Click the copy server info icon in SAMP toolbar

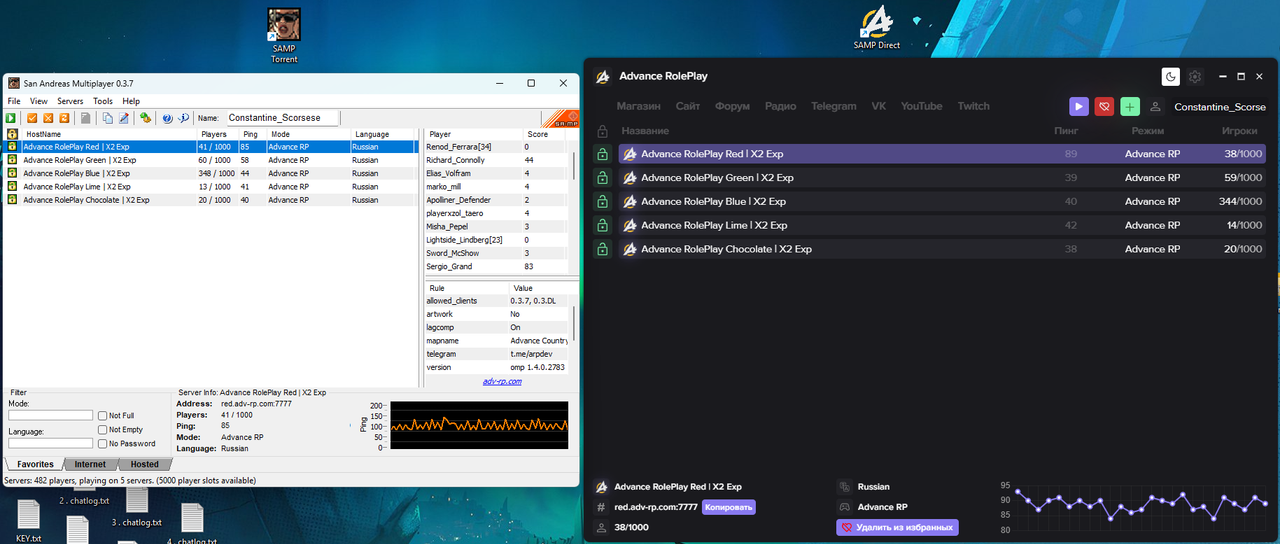click(x=108, y=118)
